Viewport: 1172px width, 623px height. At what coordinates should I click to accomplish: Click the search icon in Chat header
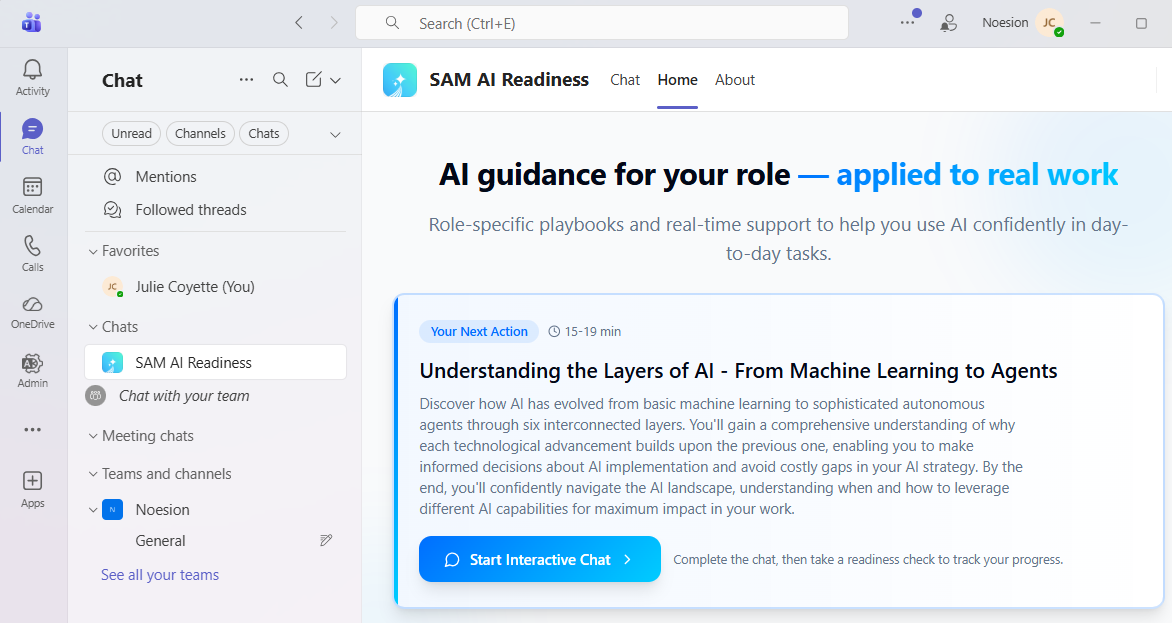(x=281, y=80)
